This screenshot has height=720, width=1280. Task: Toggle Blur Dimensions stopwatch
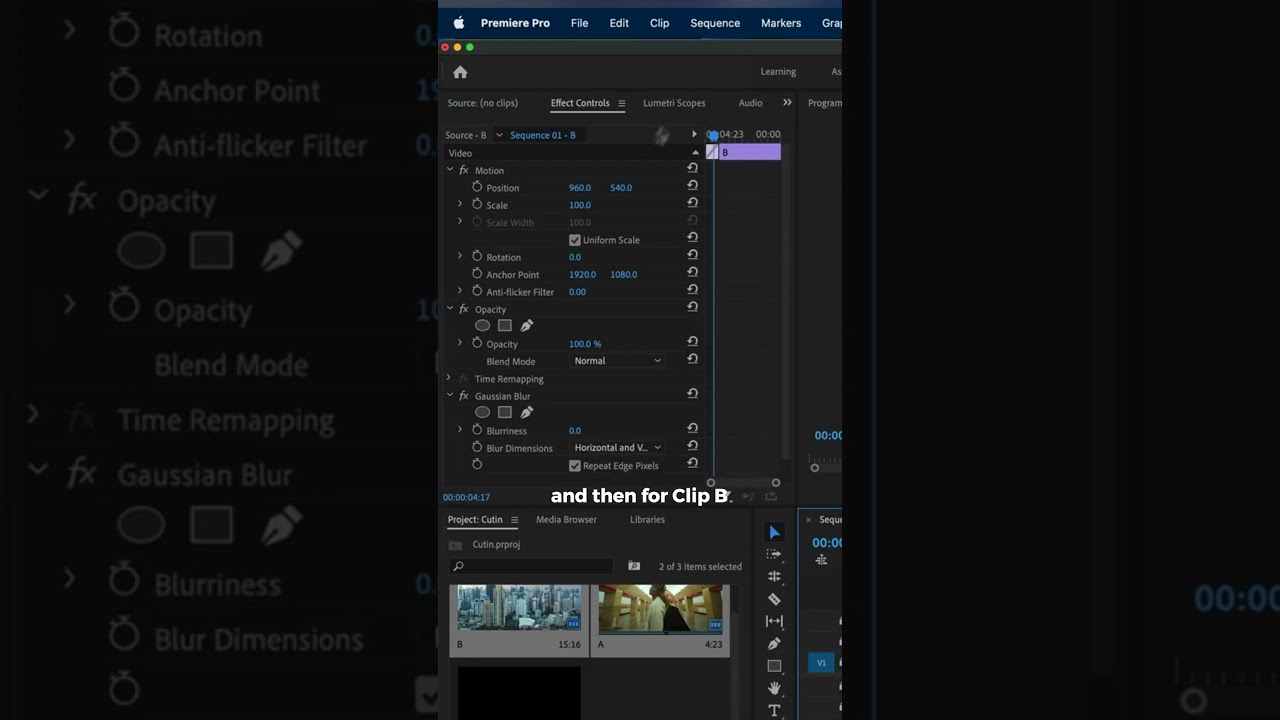(x=477, y=447)
